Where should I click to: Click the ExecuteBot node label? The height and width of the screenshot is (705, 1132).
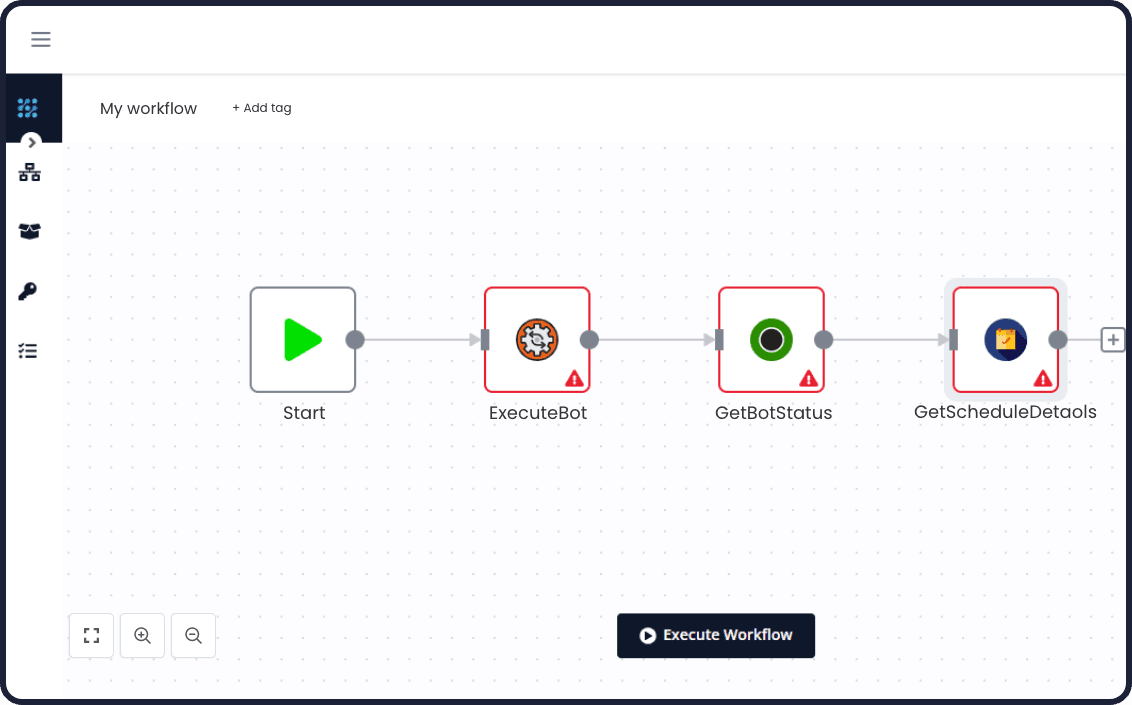[x=538, y=413]
